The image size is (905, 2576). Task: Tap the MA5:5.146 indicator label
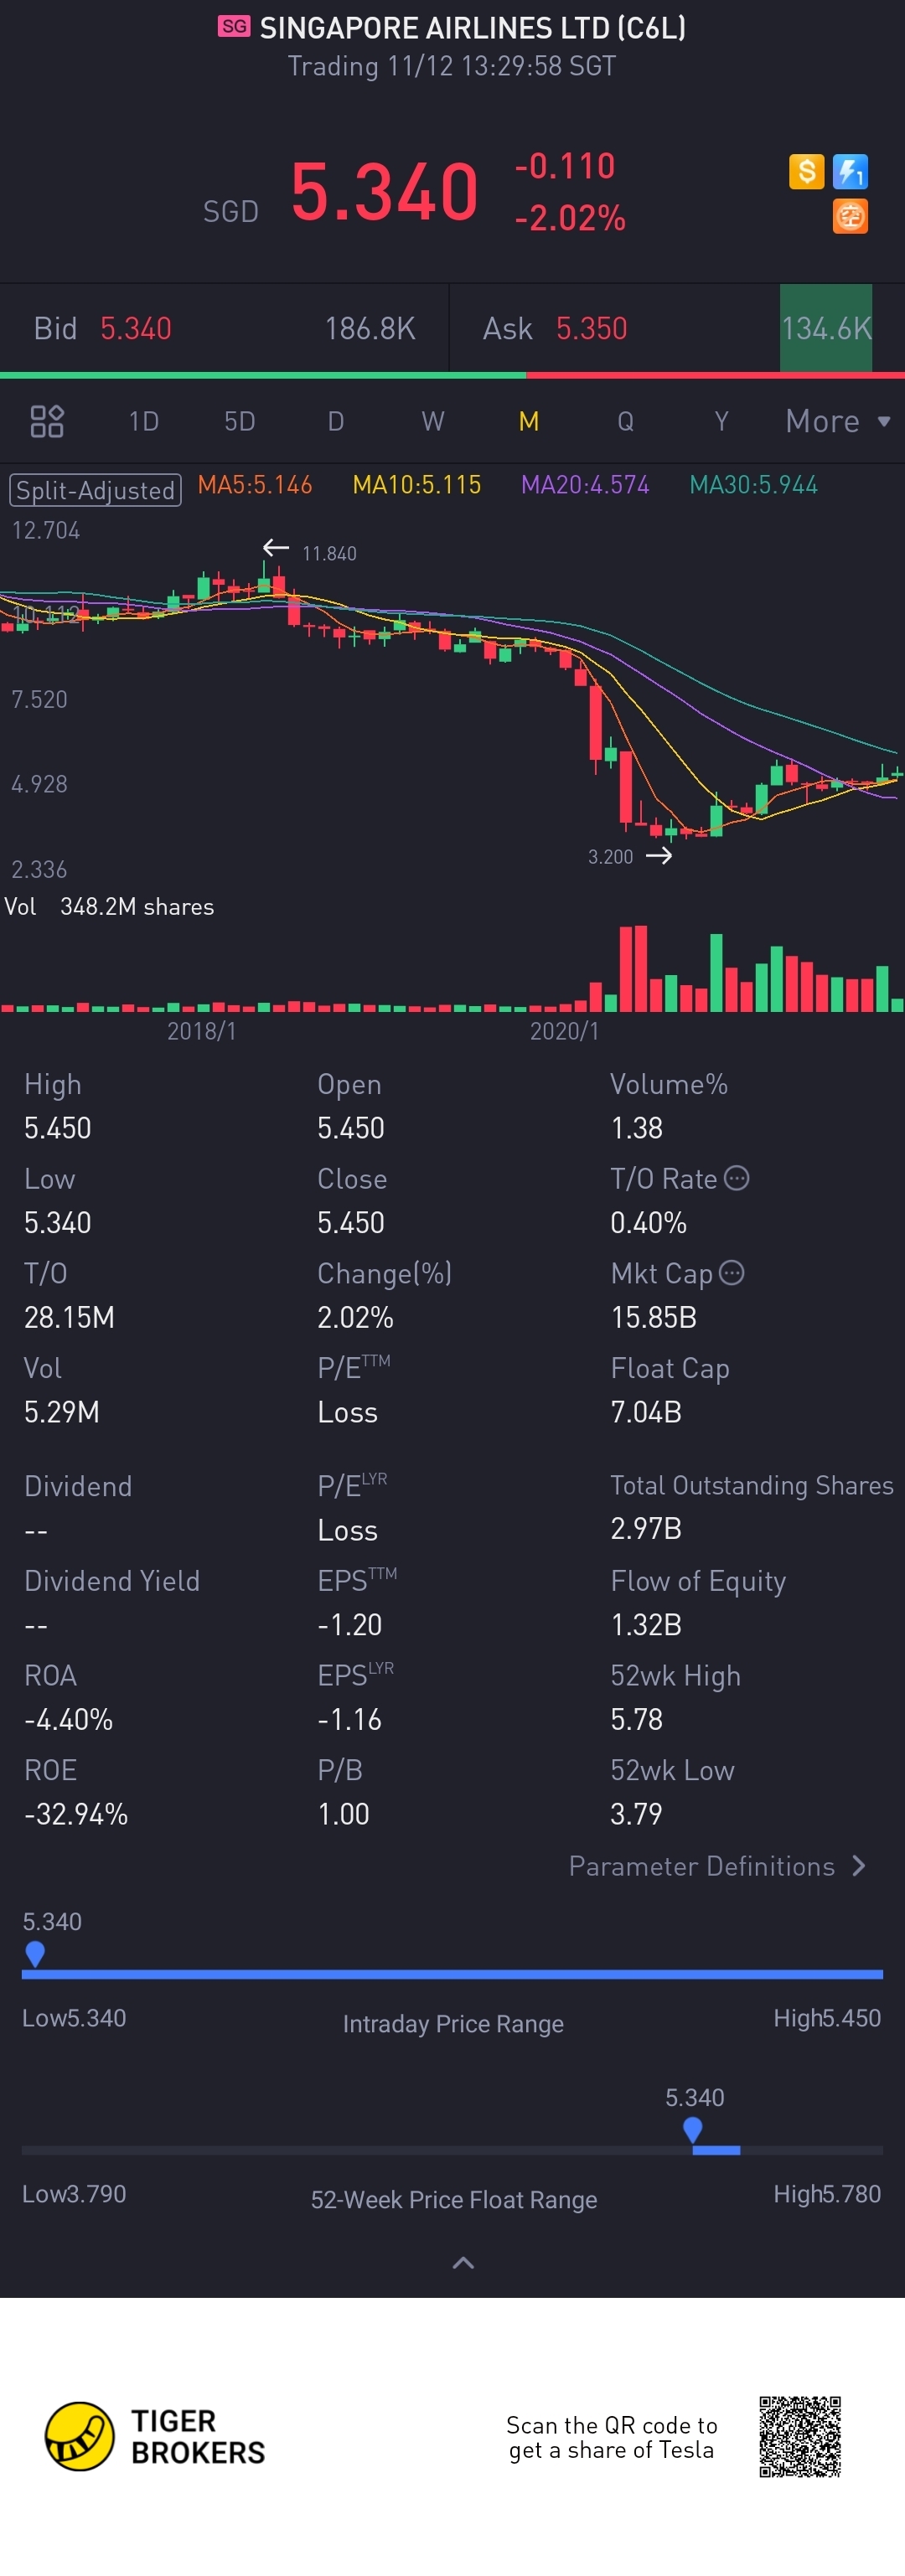[x=255, y=485]
